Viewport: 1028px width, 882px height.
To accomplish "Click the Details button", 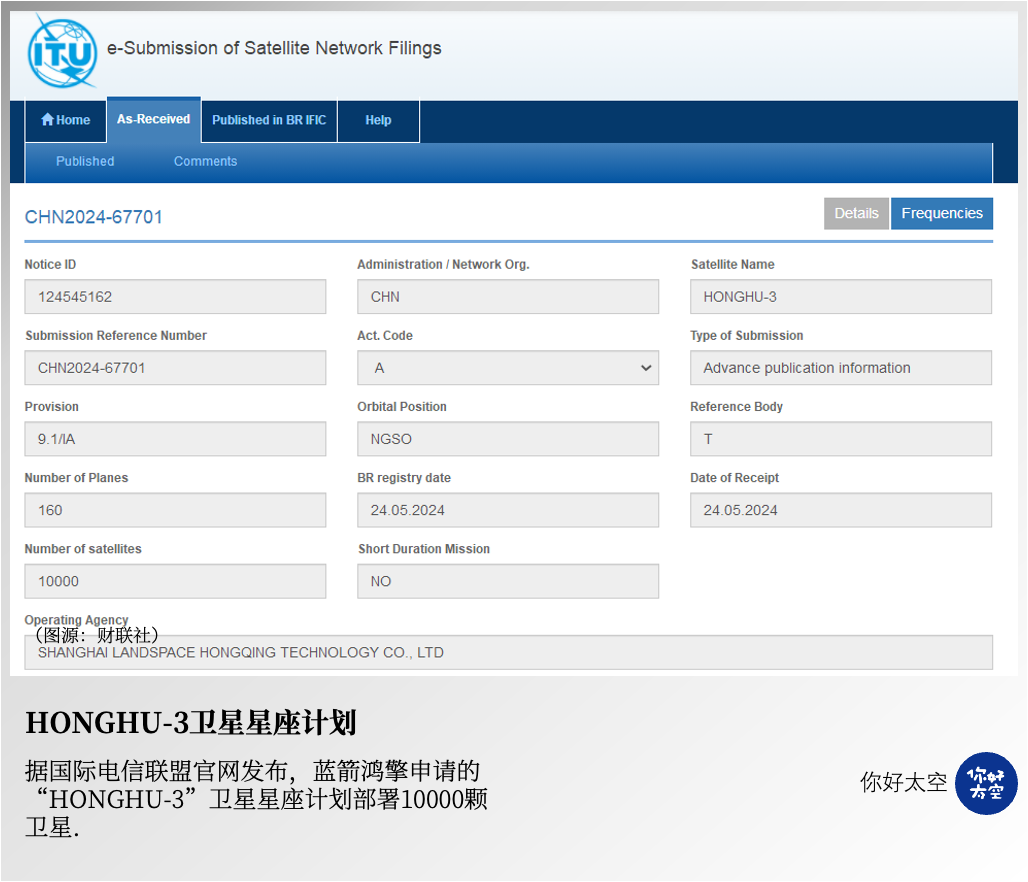I will pos(856,214).
